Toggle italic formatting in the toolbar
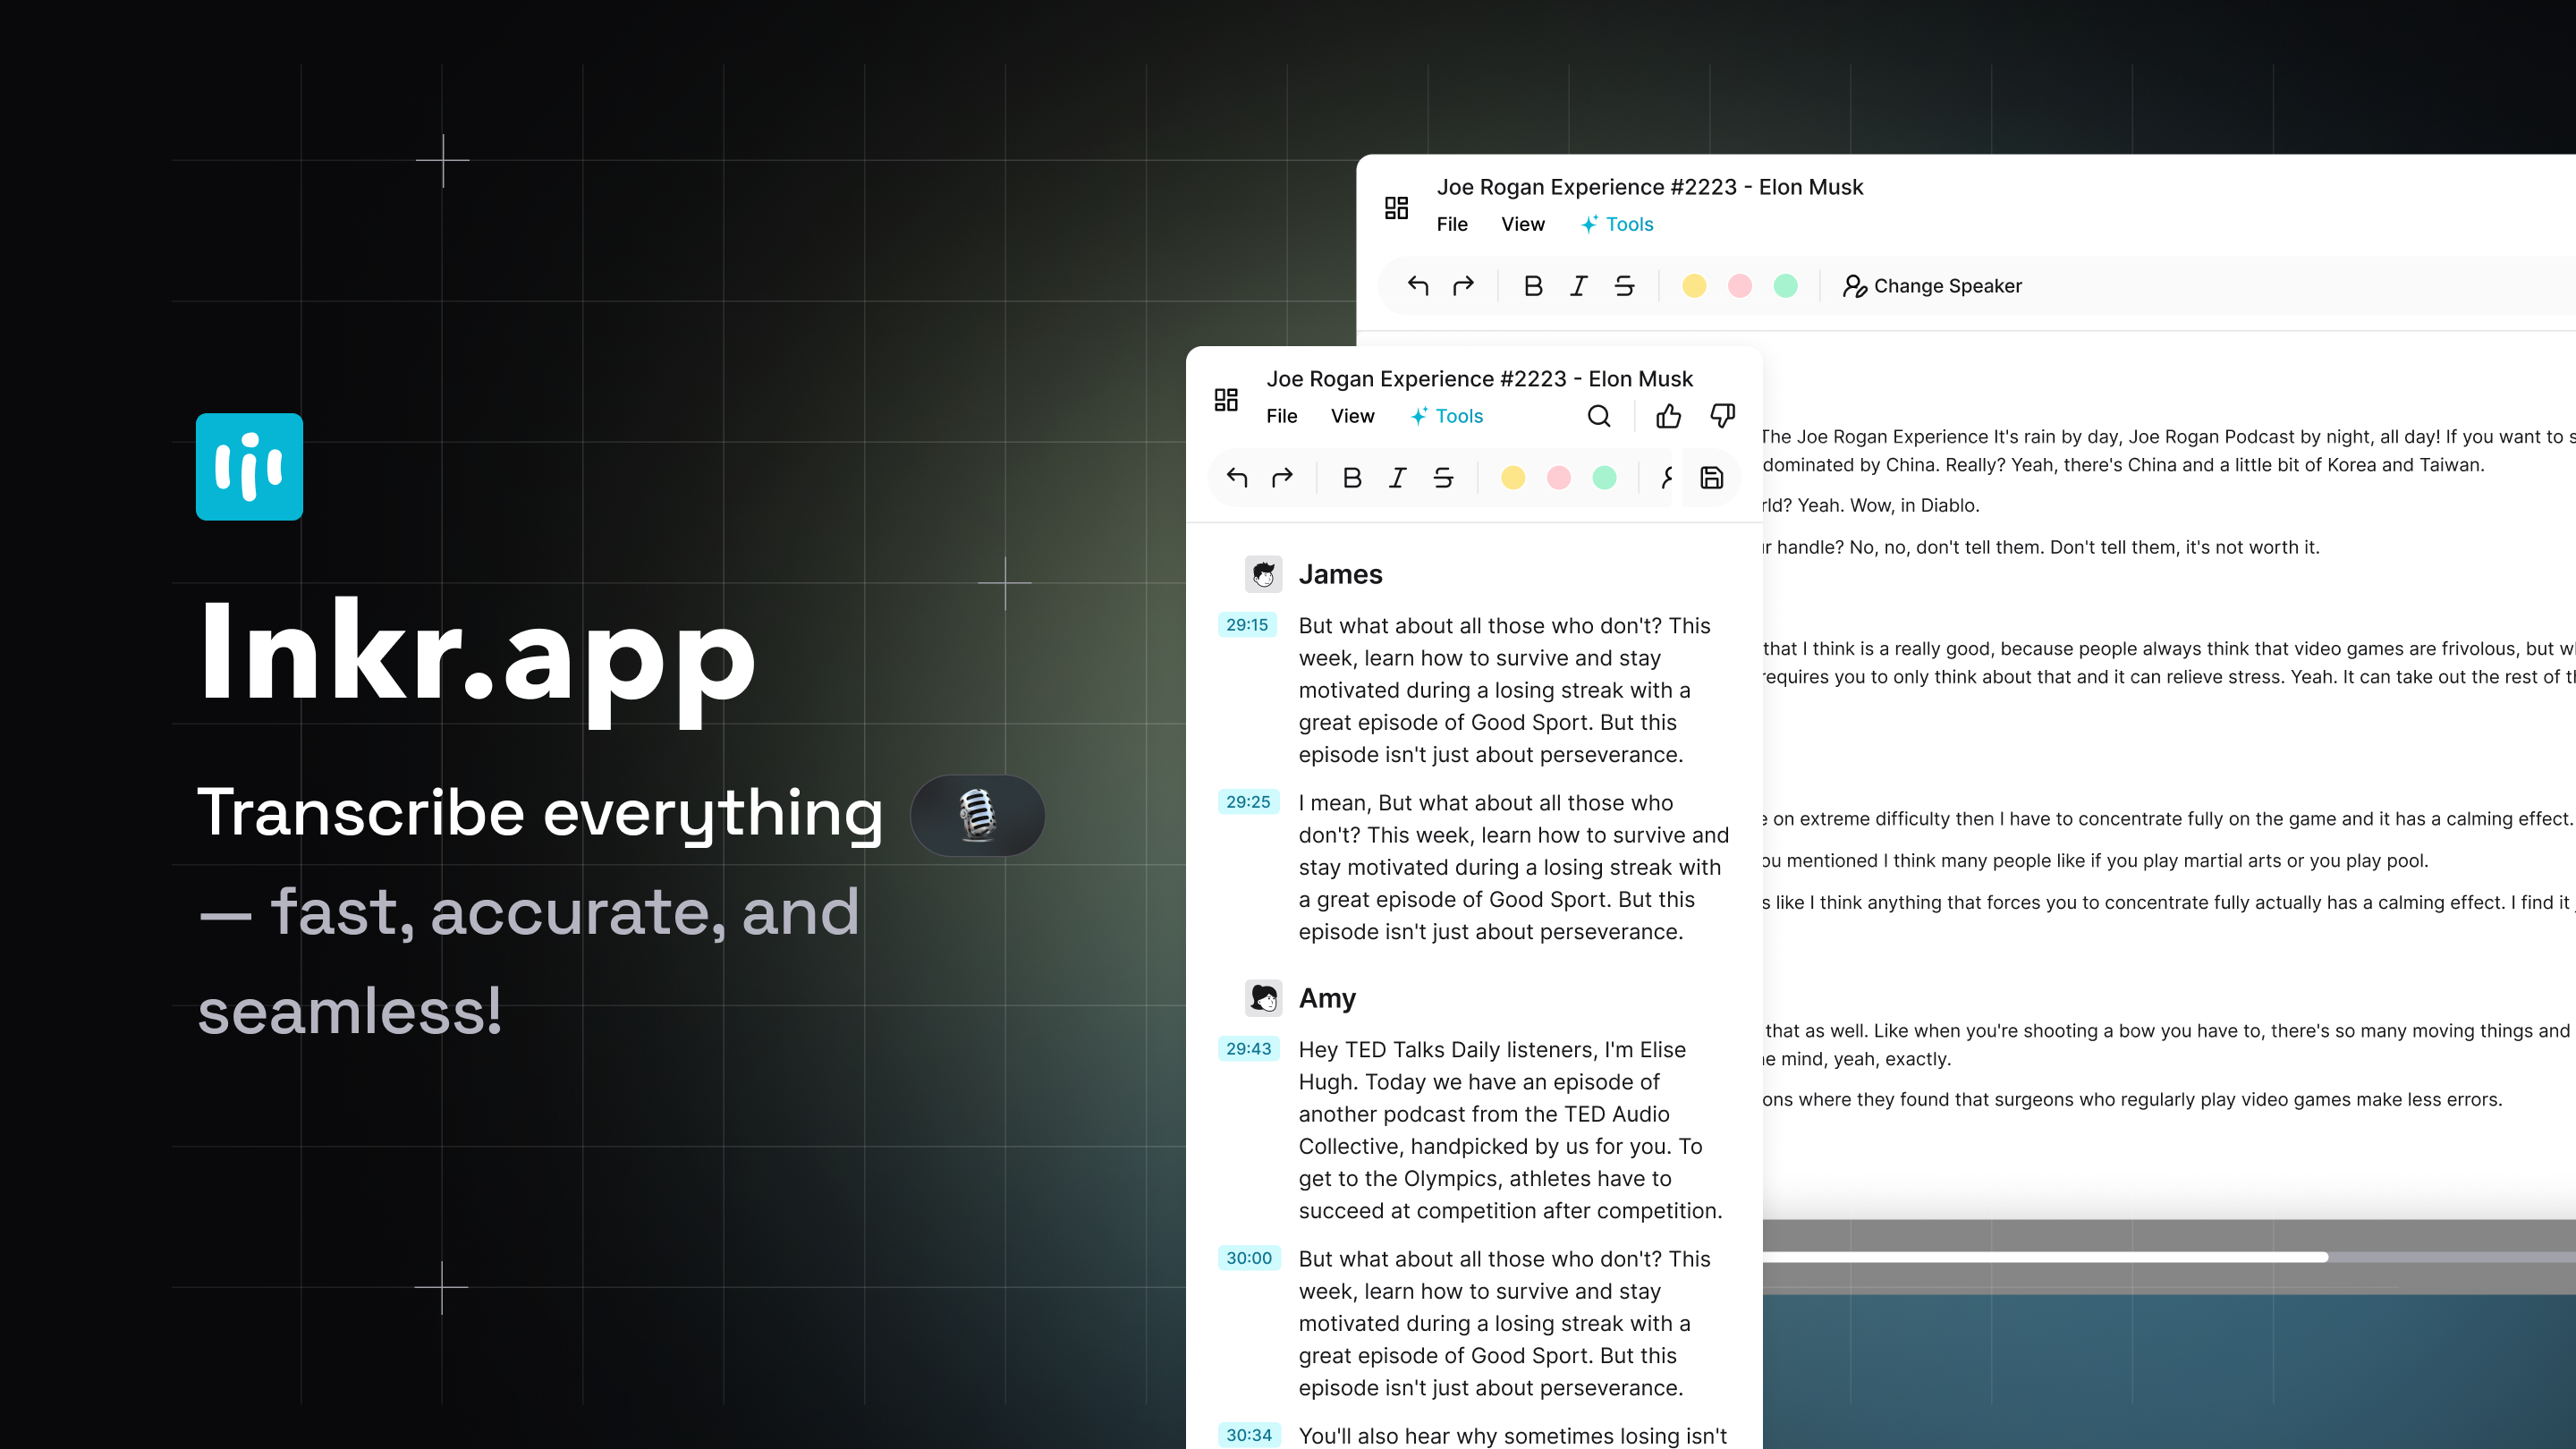 1397,478
